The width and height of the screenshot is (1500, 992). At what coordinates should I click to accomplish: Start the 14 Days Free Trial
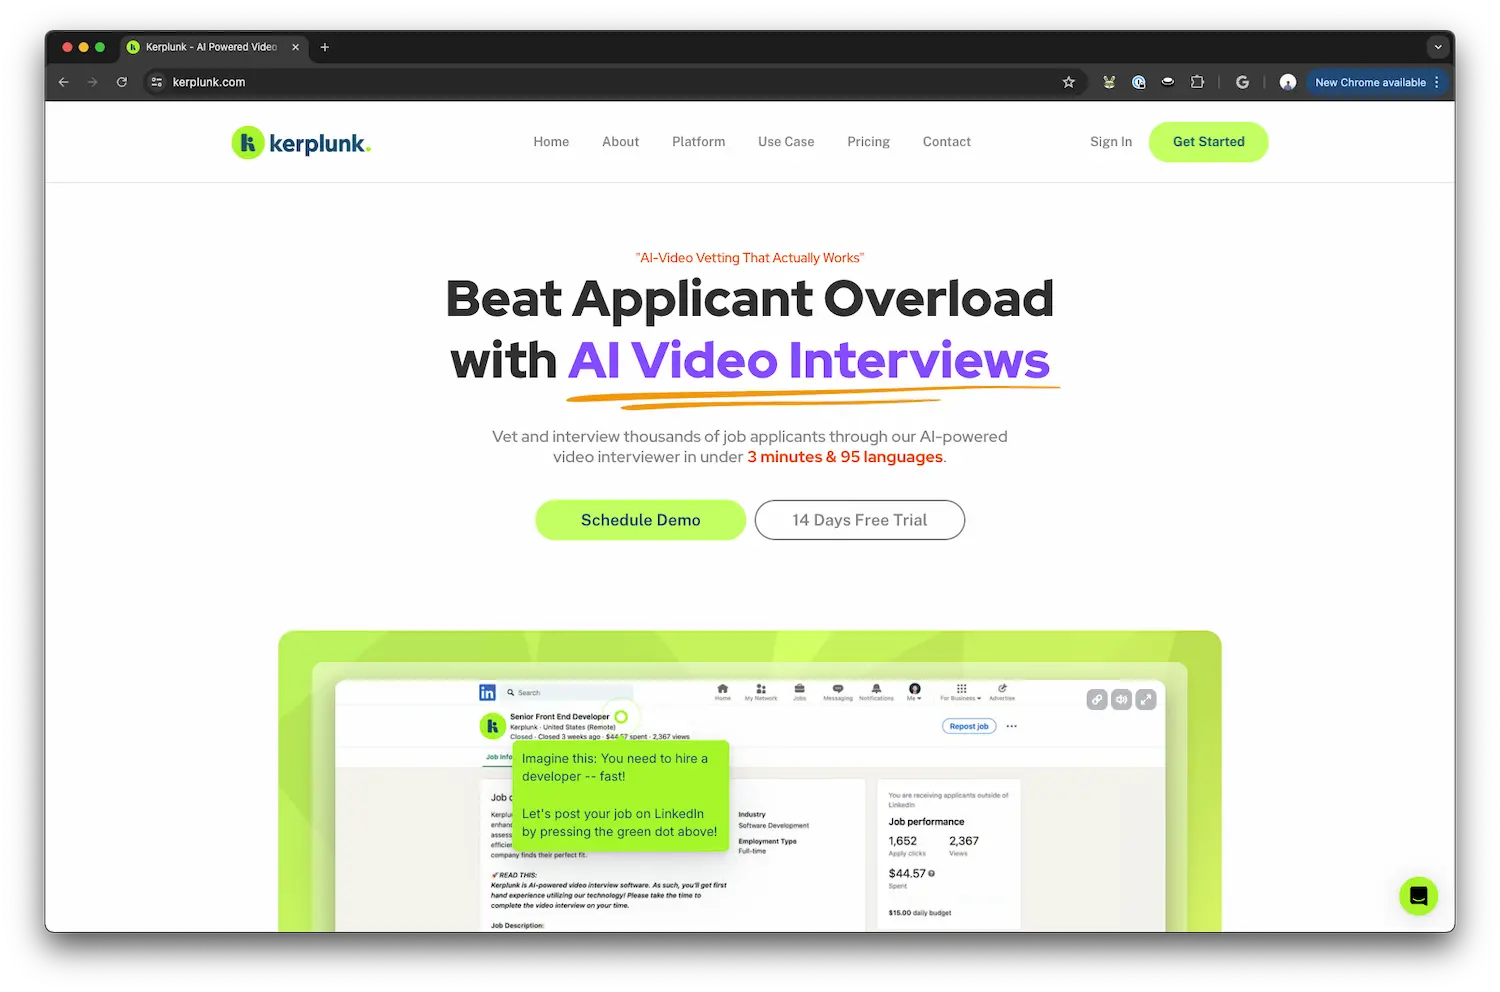coord(859,520)
